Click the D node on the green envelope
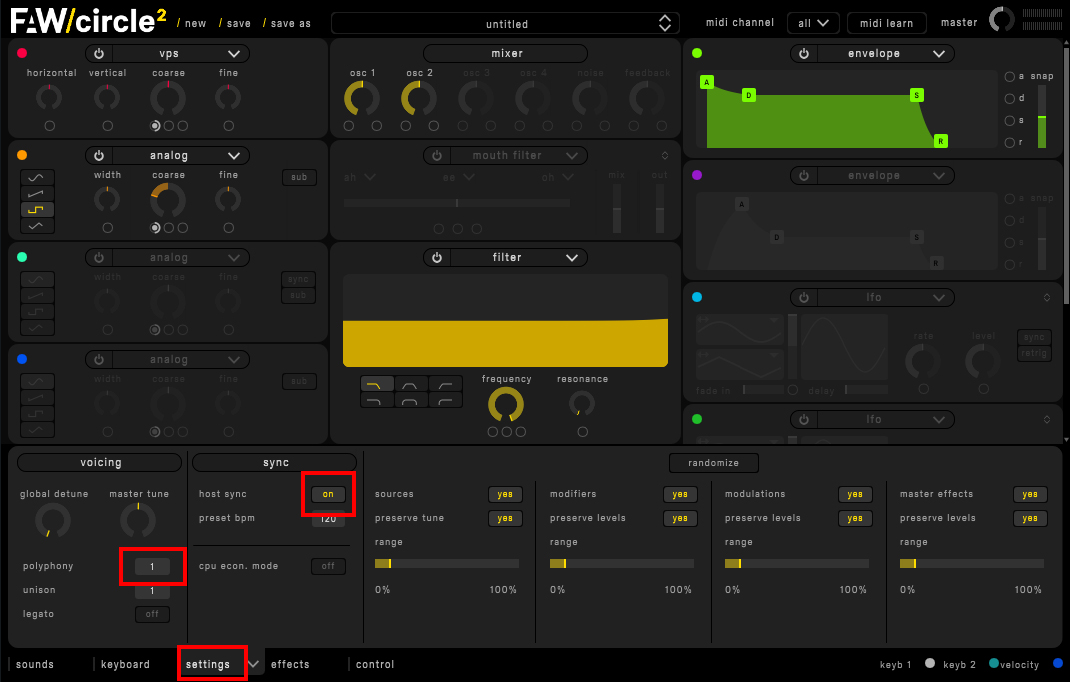Image resolution: width=1070 pixels, height=682 pixels. 749,95
